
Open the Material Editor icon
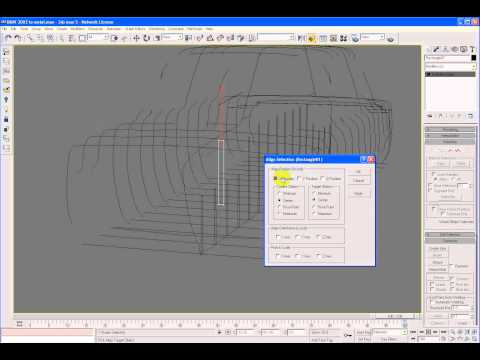pyautogui.click(x=343, y=38)
